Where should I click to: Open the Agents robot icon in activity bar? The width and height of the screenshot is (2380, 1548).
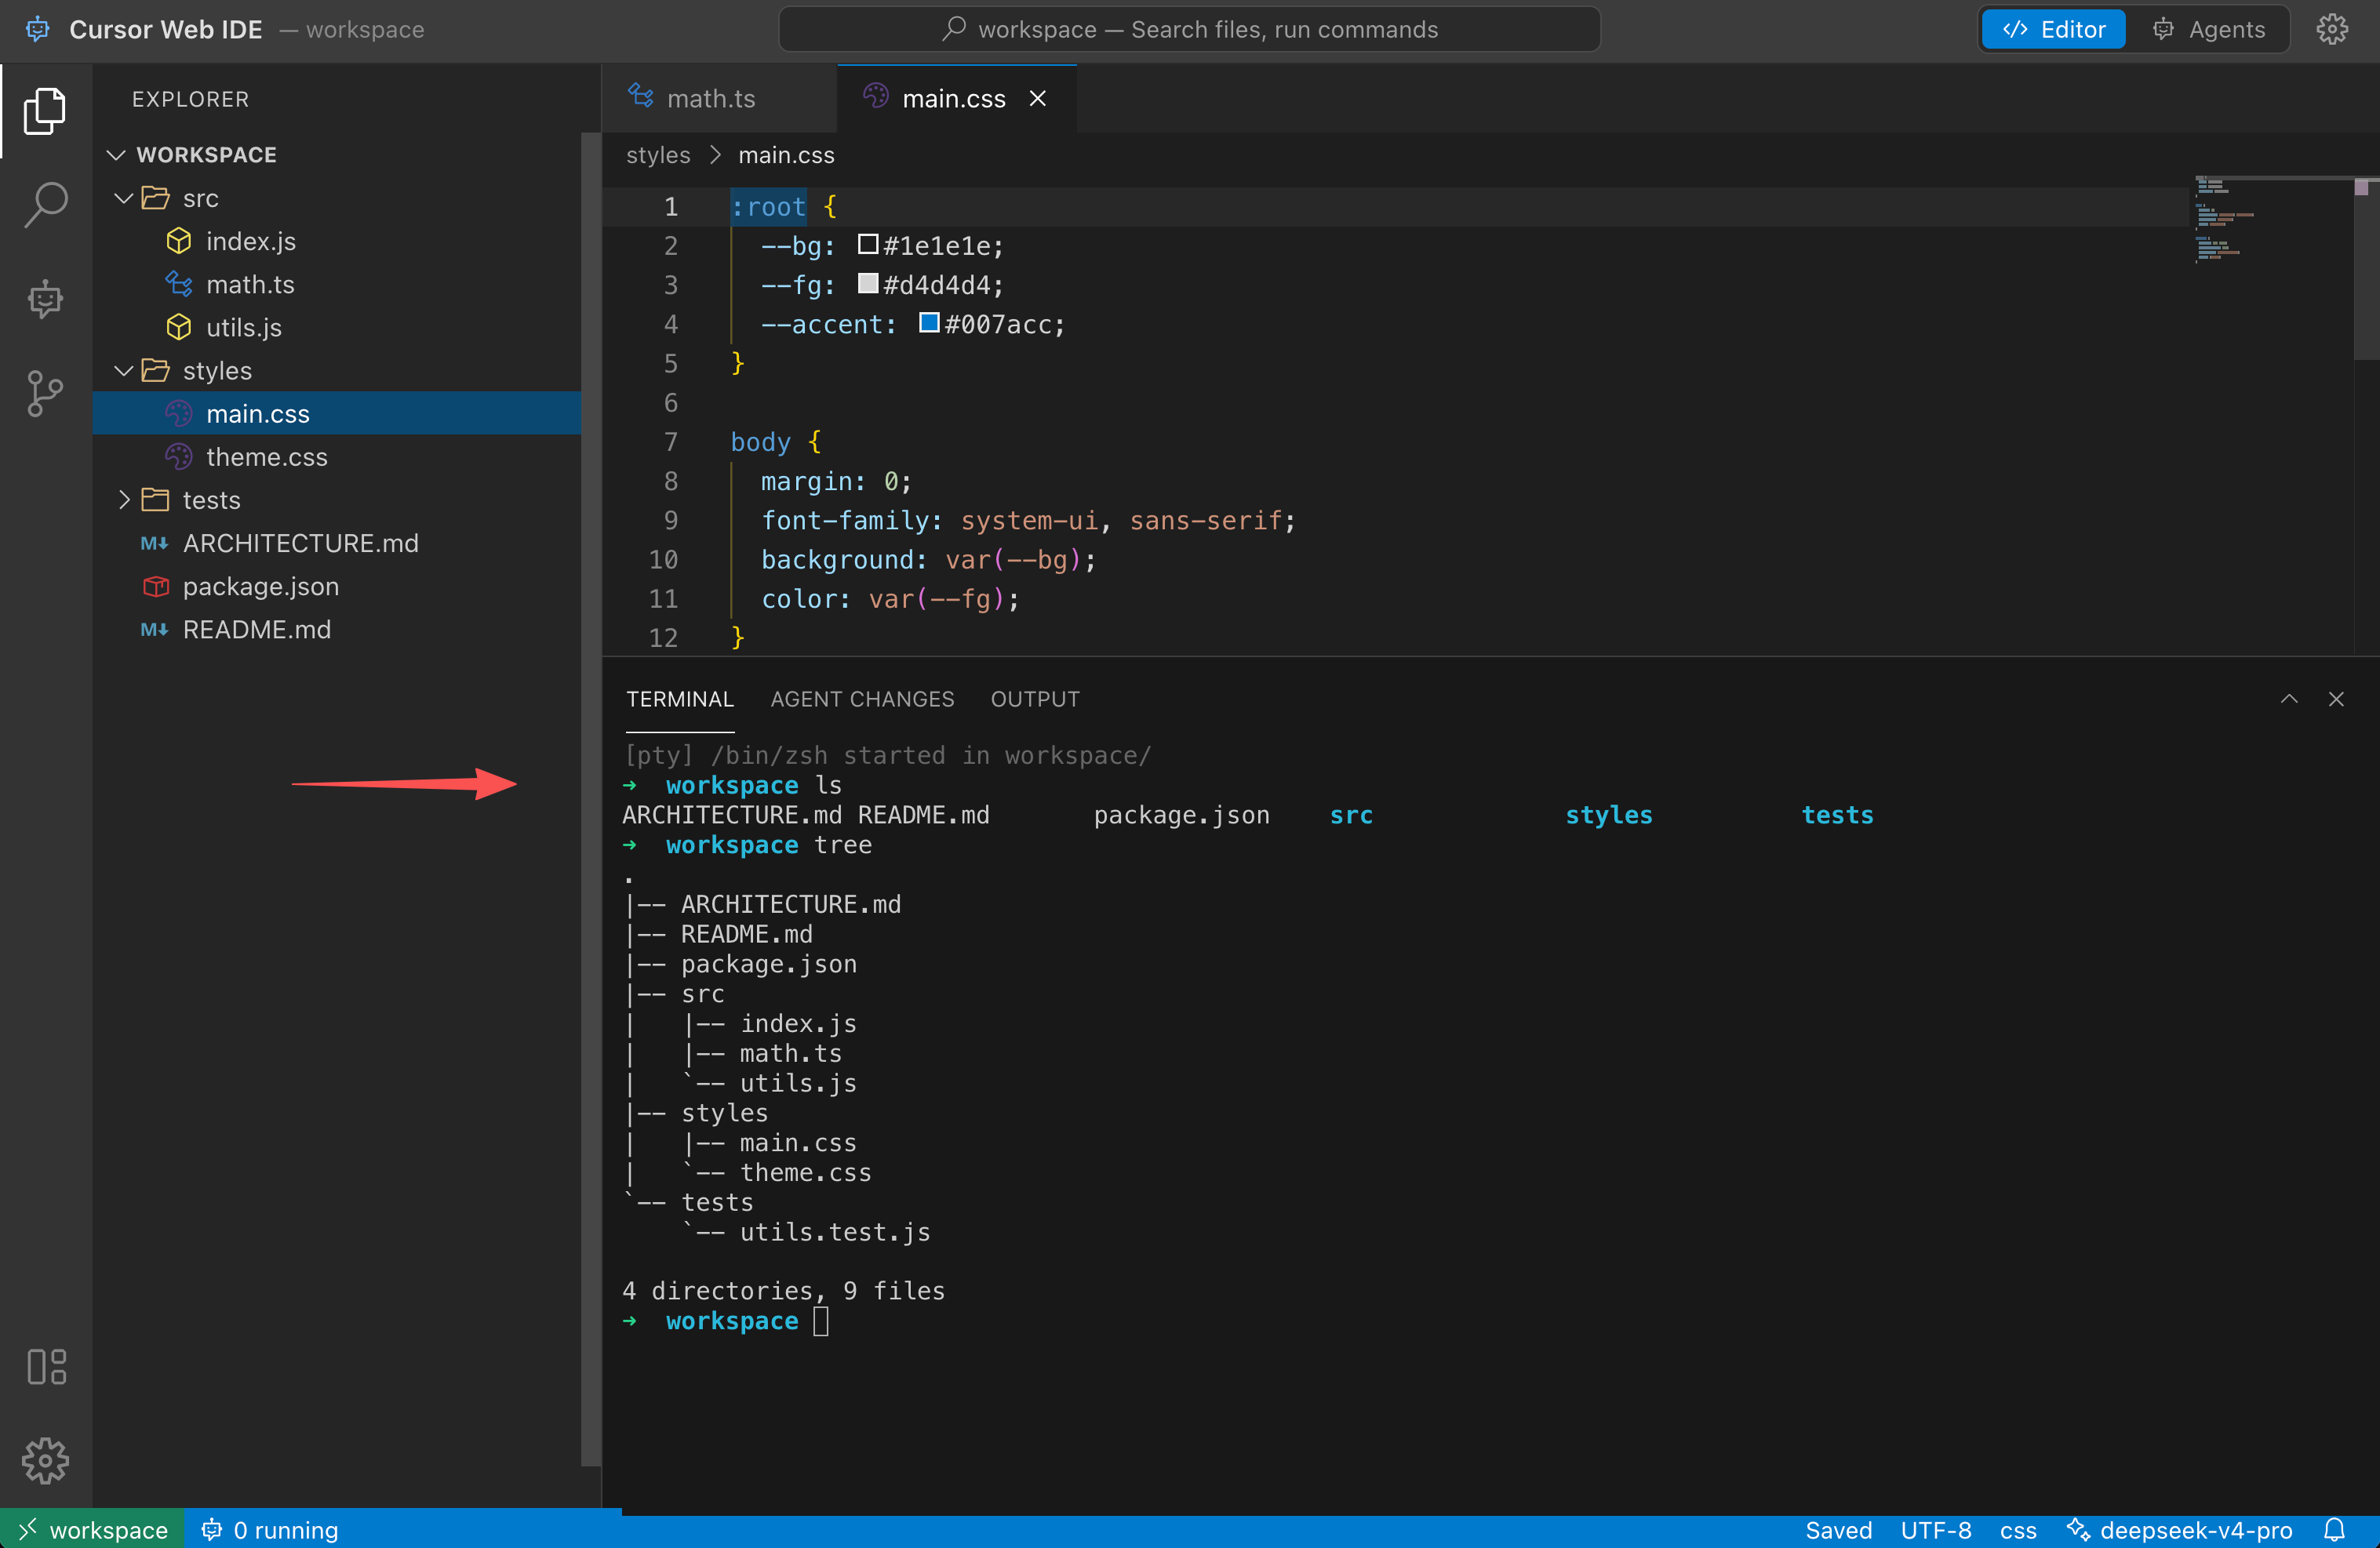(45, 299)
